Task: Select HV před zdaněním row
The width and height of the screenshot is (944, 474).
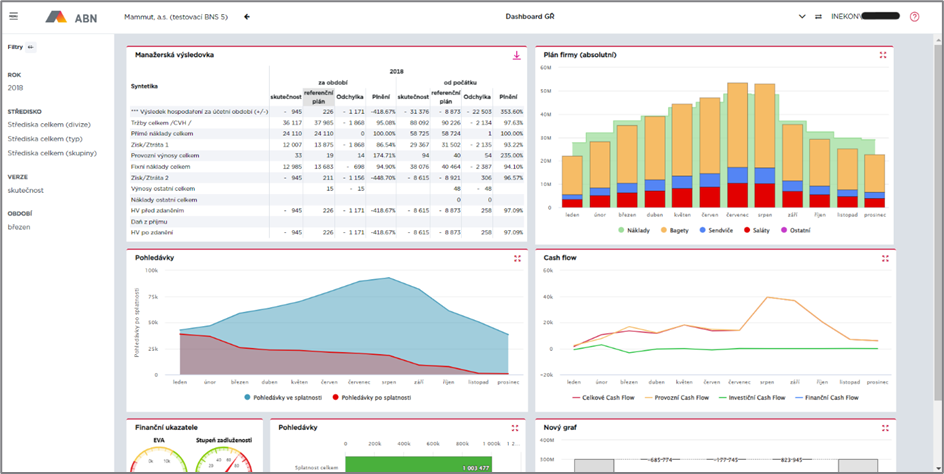Action: (x=327, y=210)
